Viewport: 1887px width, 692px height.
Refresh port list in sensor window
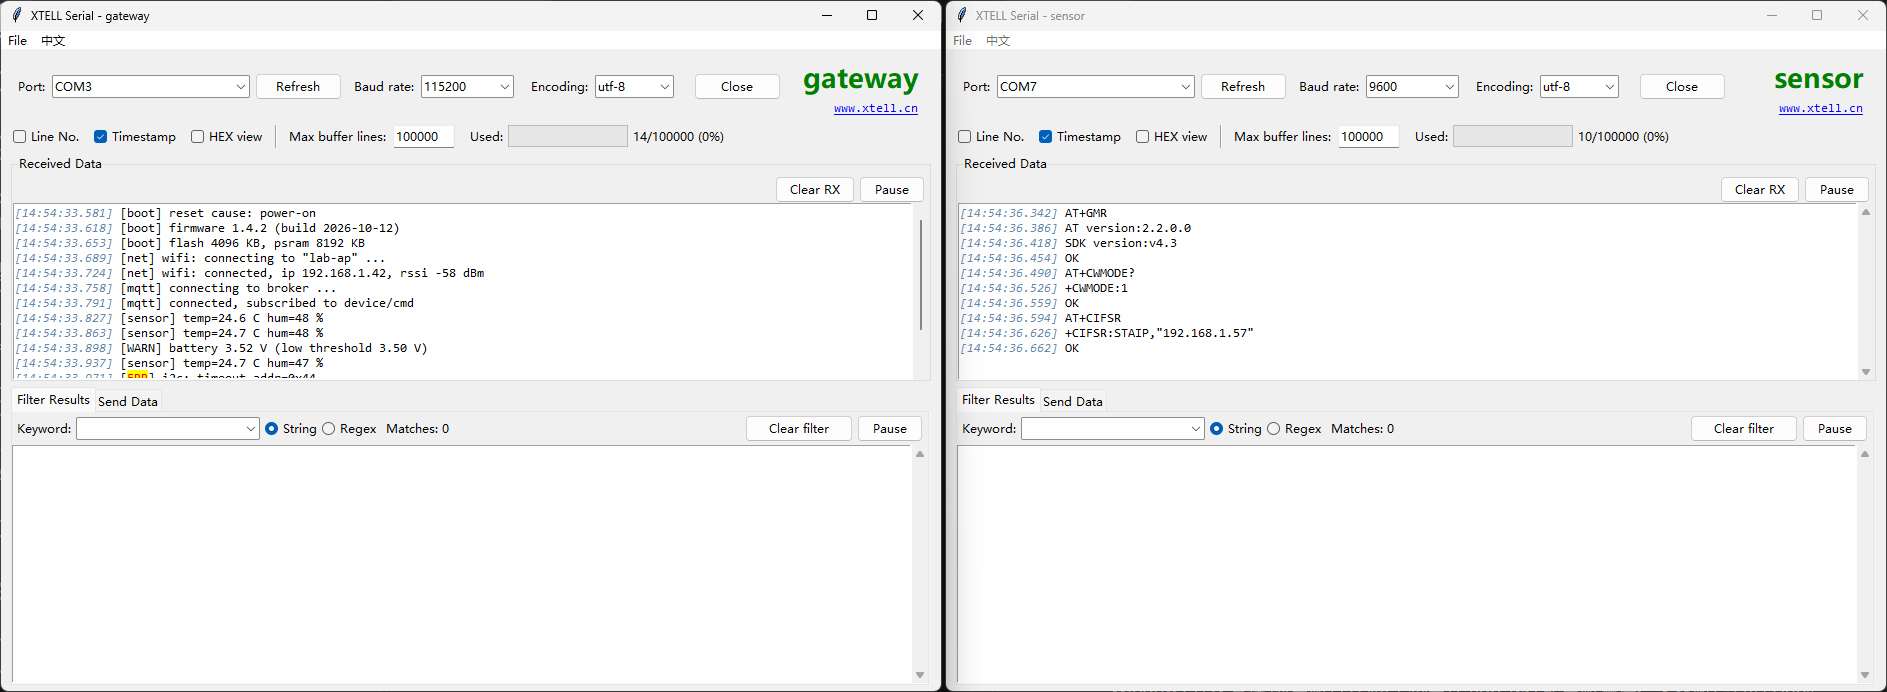click(1243, 87)
